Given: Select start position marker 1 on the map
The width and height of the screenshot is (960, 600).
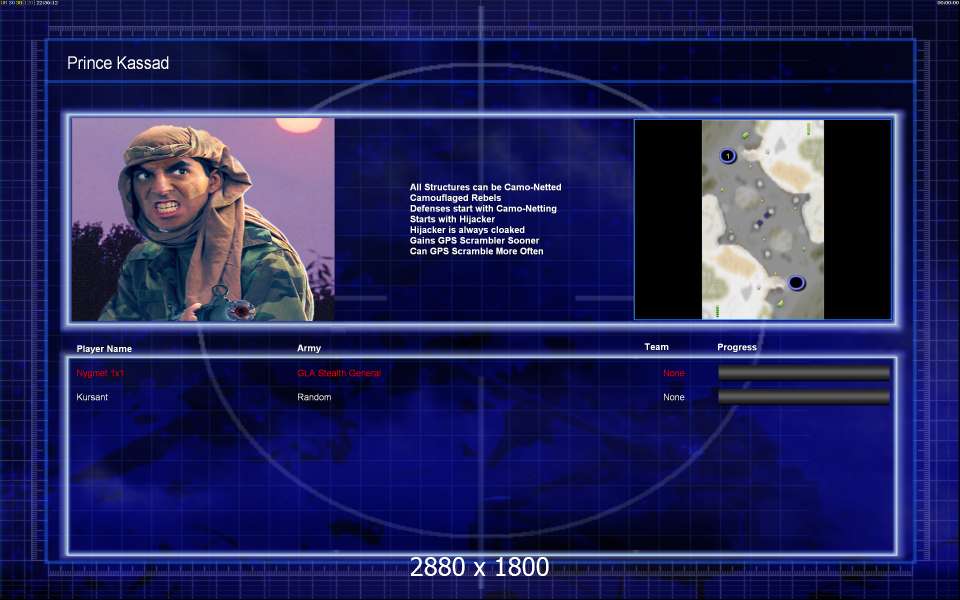Looking at the screenshot, I should pos(727,156).
